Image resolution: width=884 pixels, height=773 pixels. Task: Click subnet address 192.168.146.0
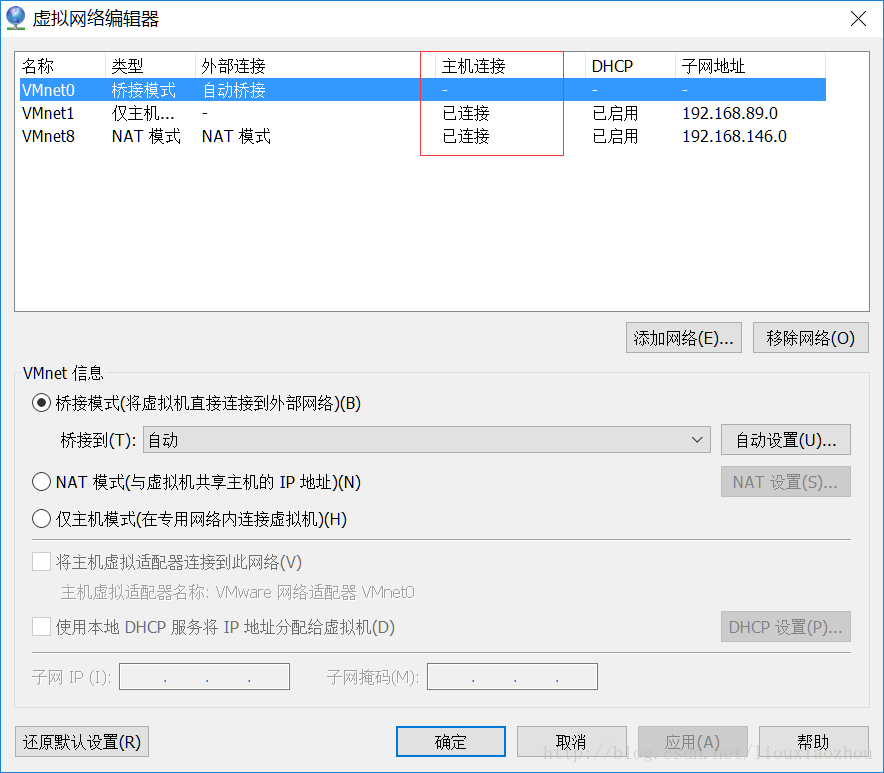pyautogui.click(x=734, y=136)
